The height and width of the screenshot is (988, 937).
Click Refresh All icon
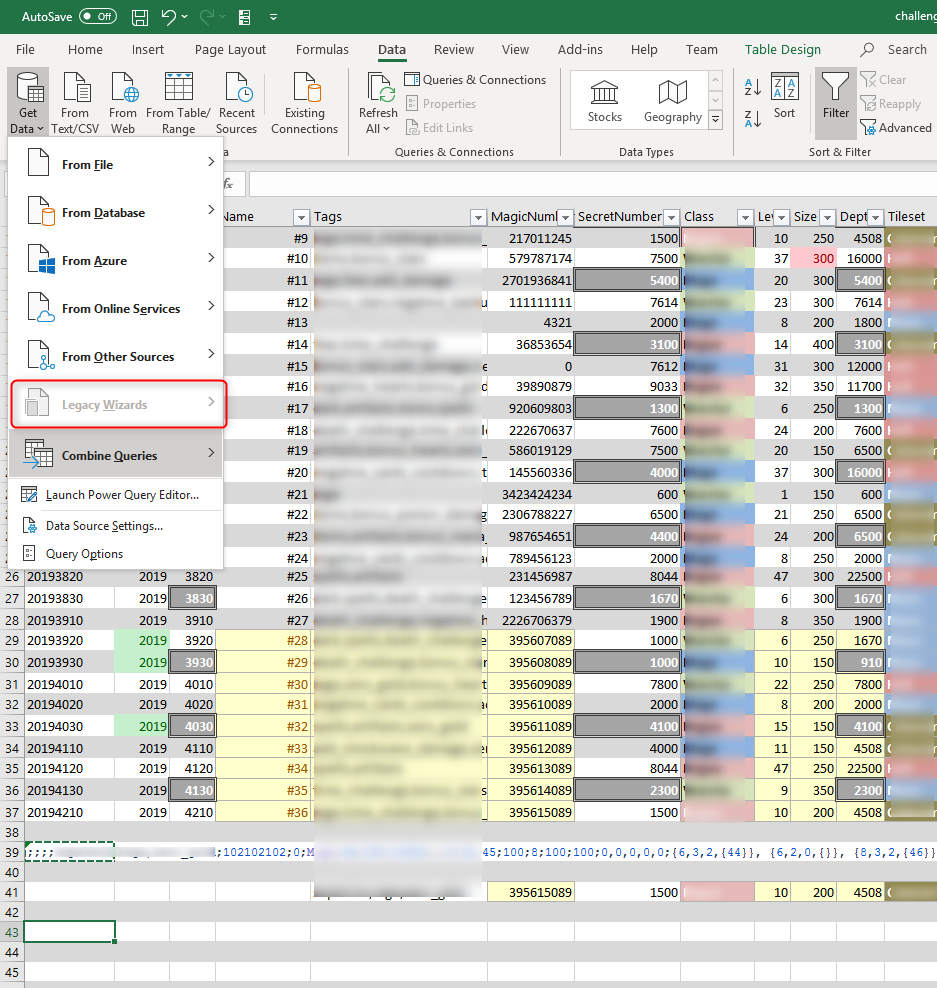(x=378, y=103)
